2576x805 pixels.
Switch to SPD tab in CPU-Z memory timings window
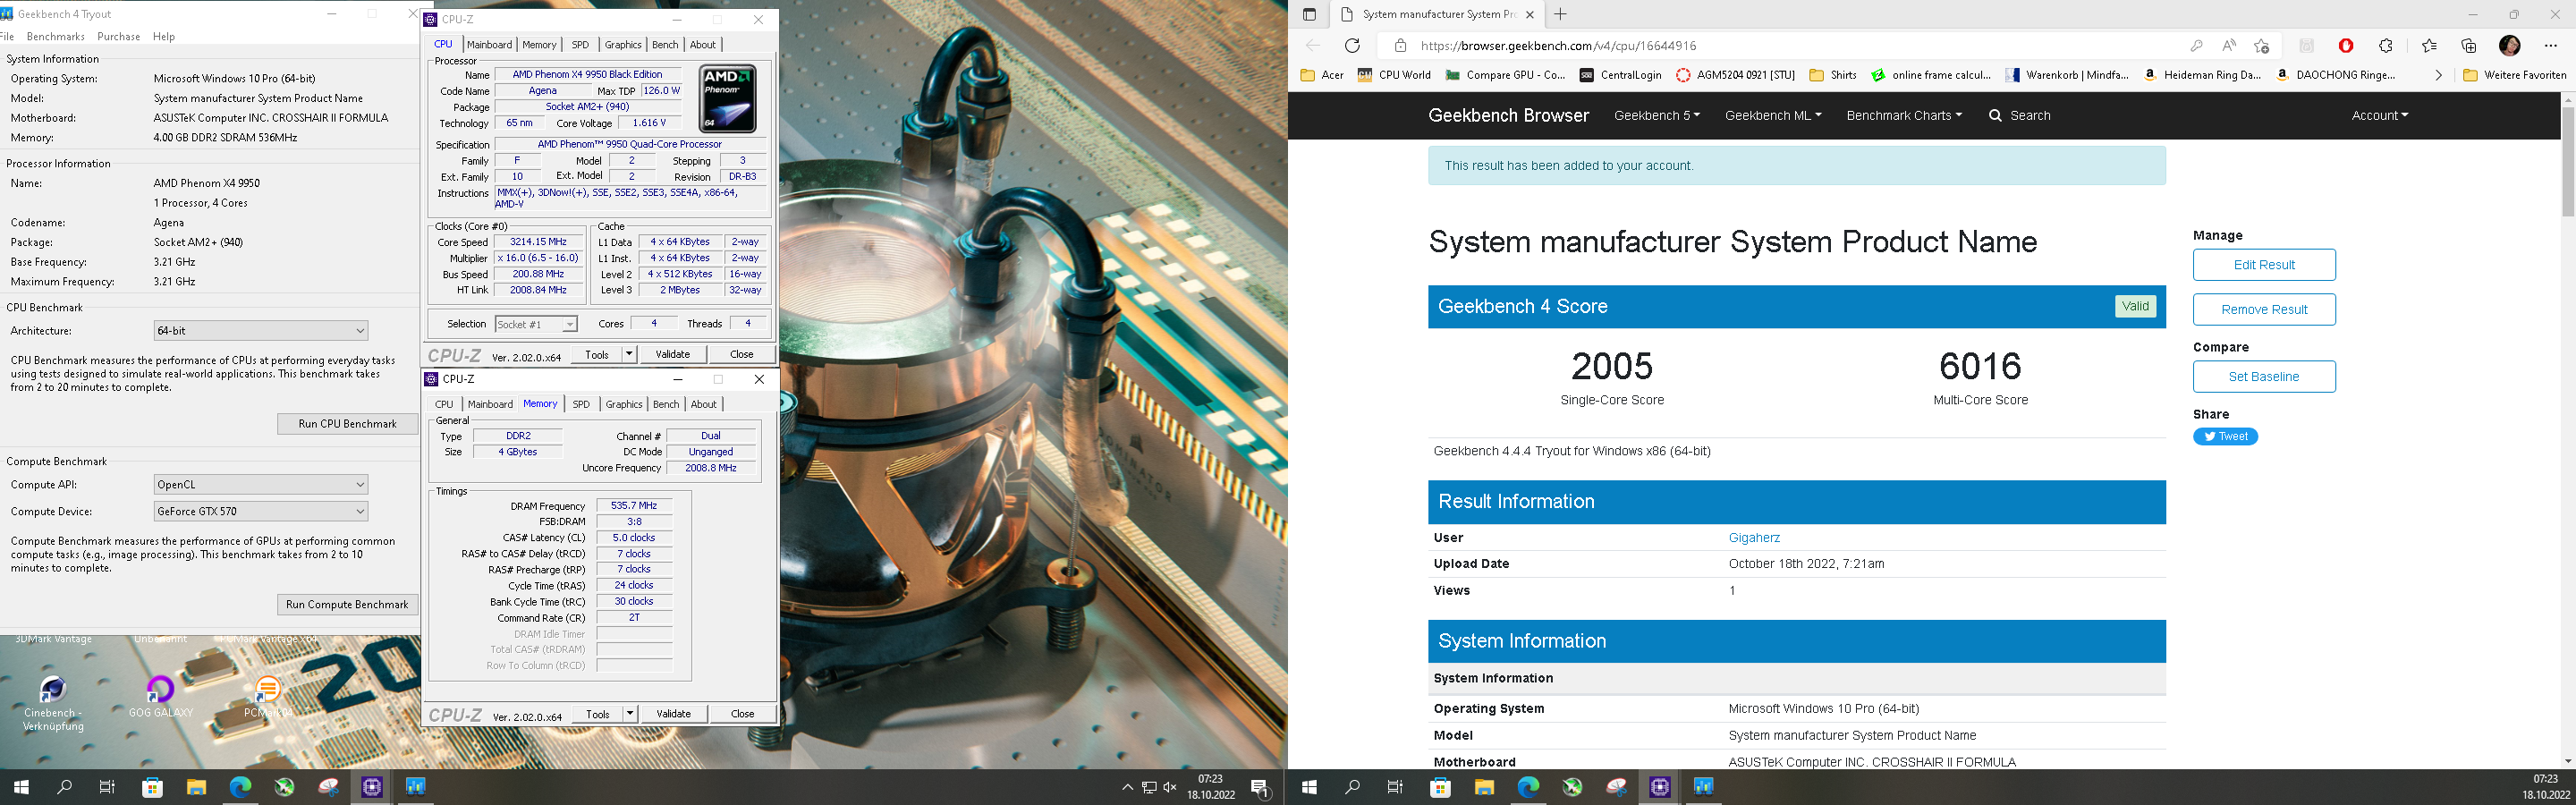point(581,404)
